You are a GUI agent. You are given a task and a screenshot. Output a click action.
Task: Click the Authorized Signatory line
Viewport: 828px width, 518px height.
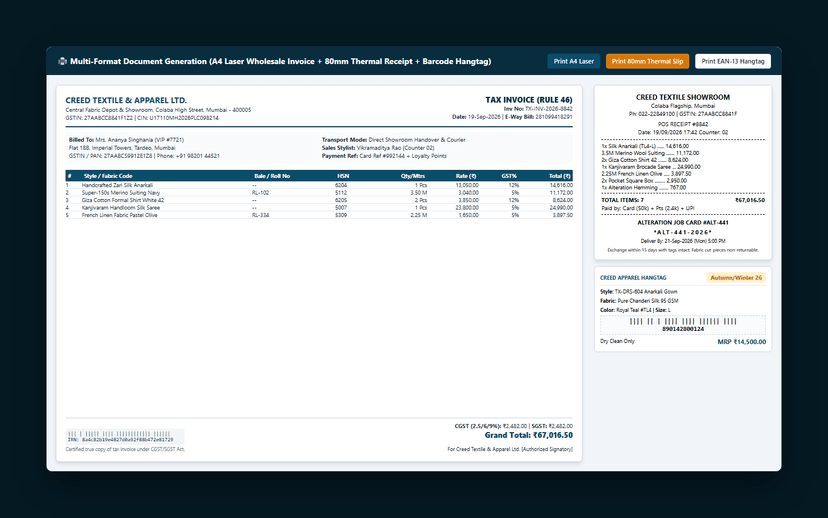pyautogui.click(x=510, y=449)
